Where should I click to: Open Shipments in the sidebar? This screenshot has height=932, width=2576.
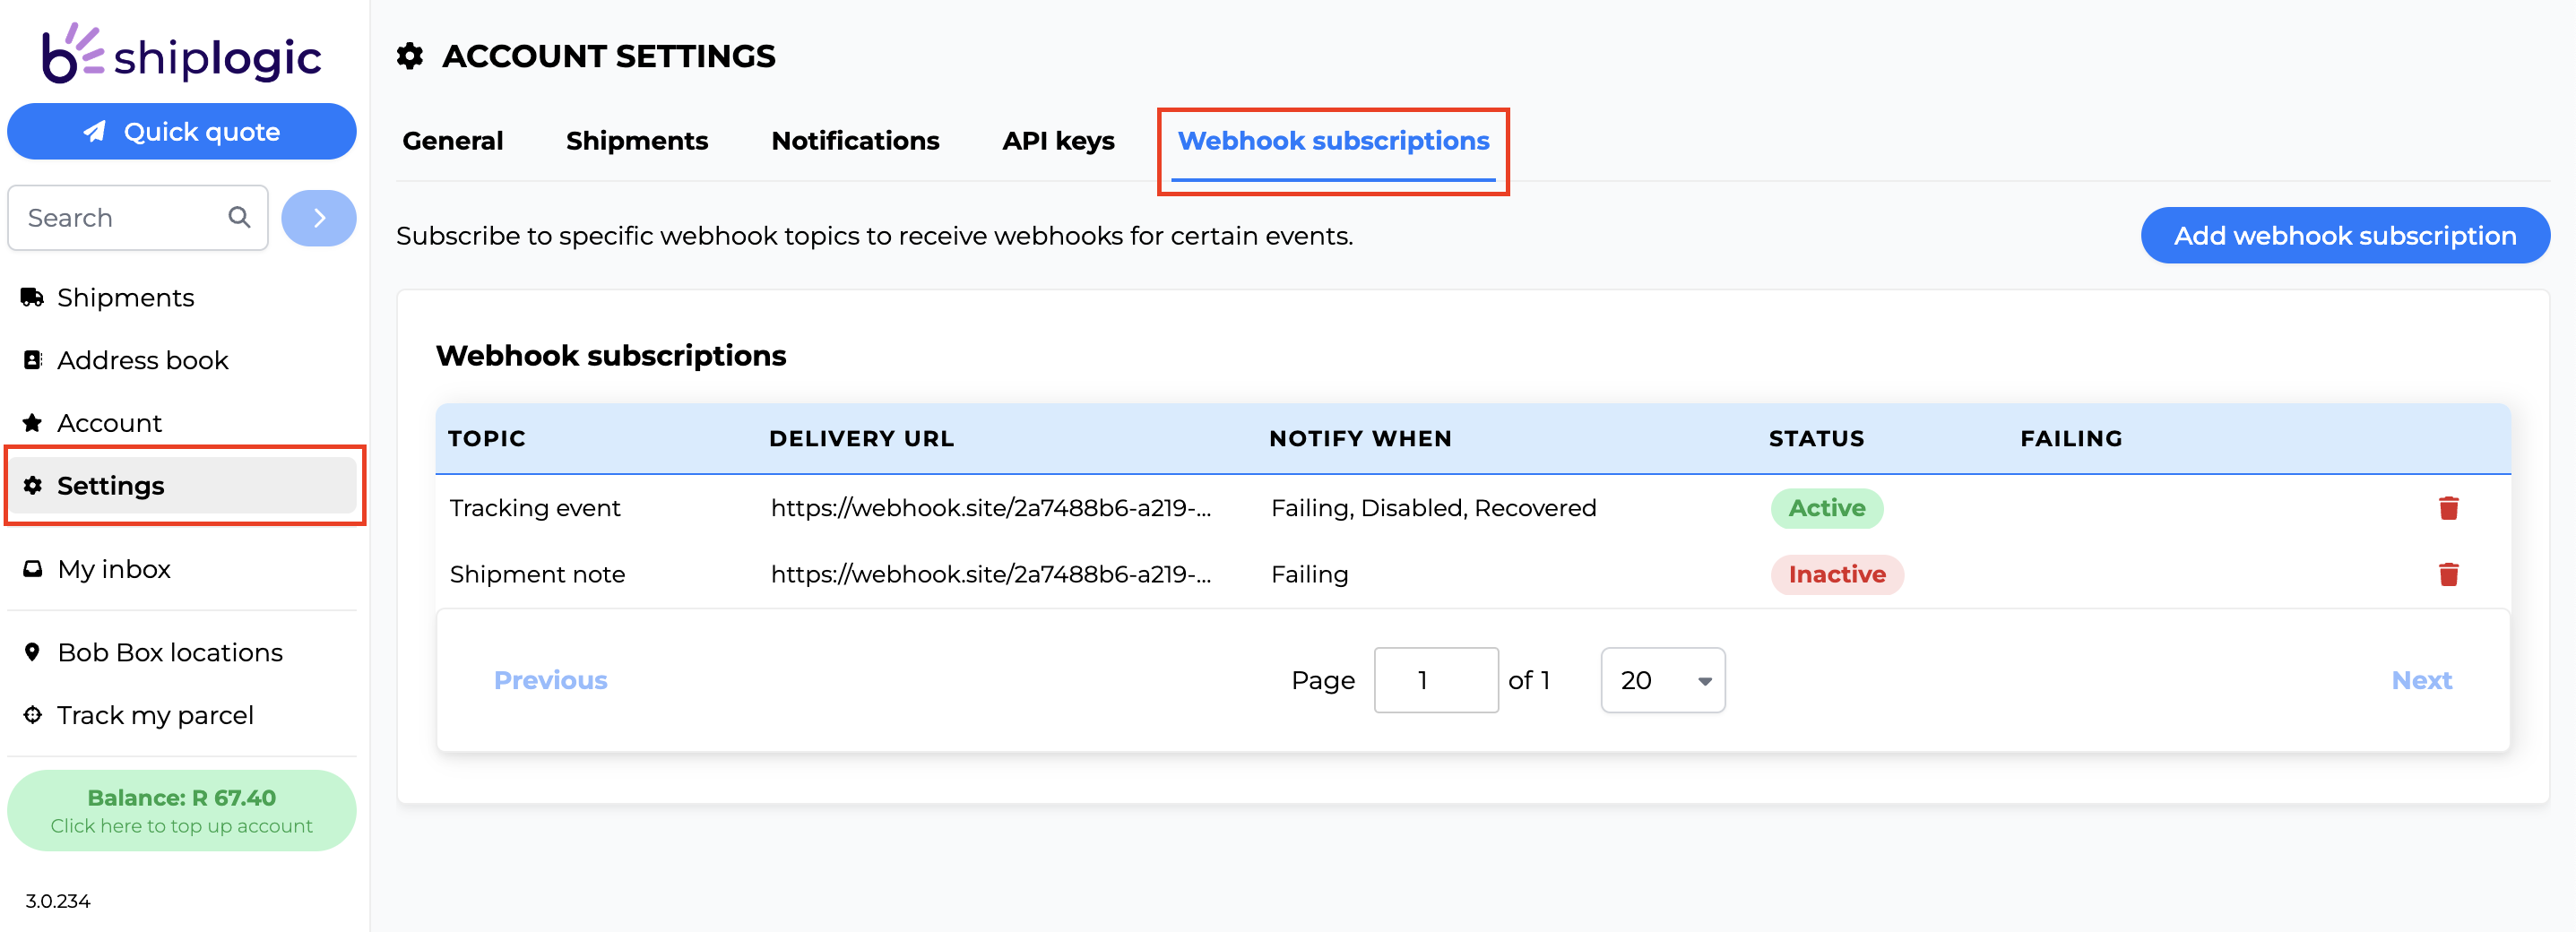click(182, 297)
